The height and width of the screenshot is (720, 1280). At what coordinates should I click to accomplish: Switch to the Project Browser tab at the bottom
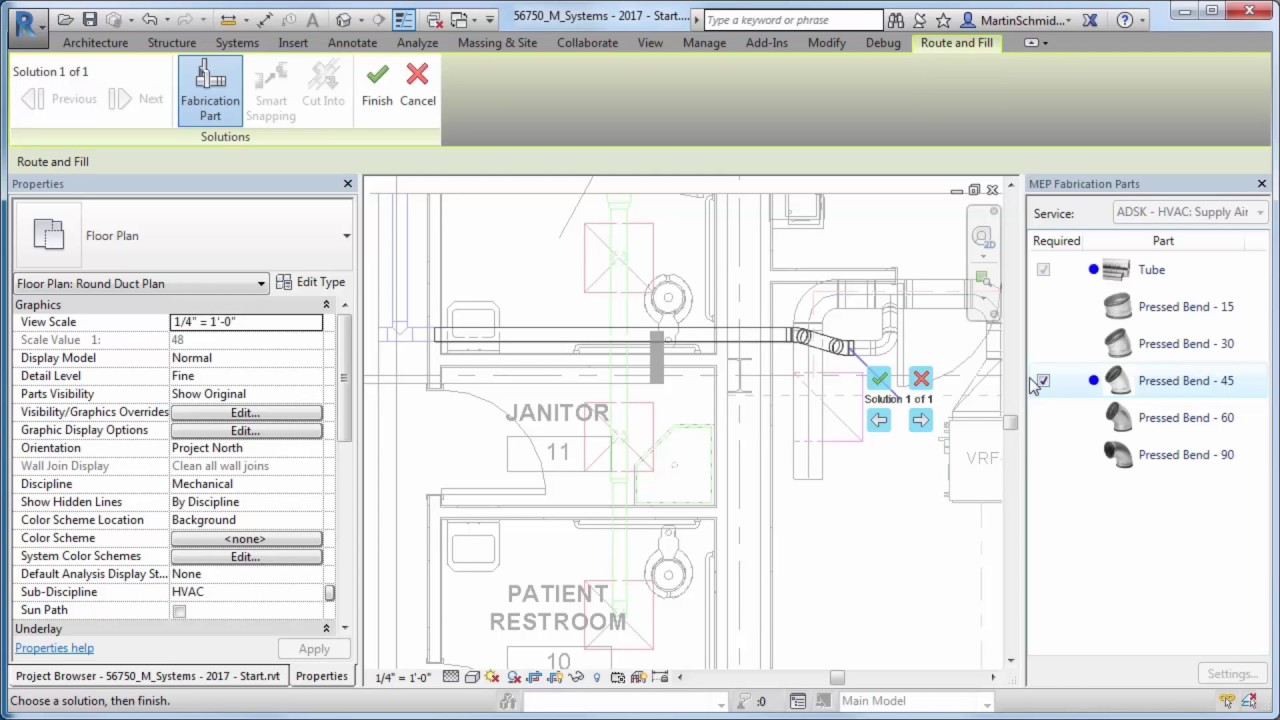click(x=148, y=676)
